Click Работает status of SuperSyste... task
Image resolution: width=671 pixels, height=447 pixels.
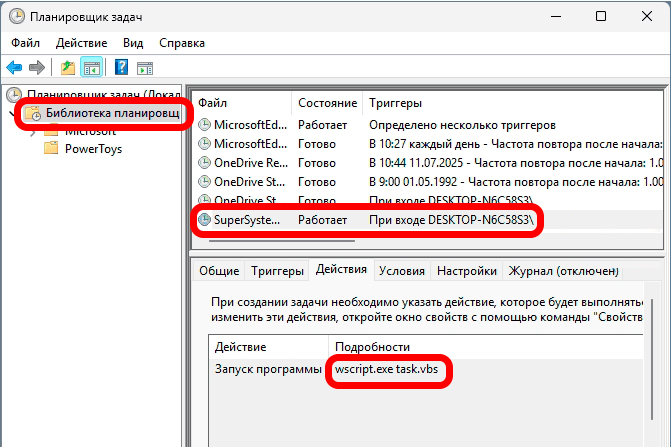(x=322, y=220)
